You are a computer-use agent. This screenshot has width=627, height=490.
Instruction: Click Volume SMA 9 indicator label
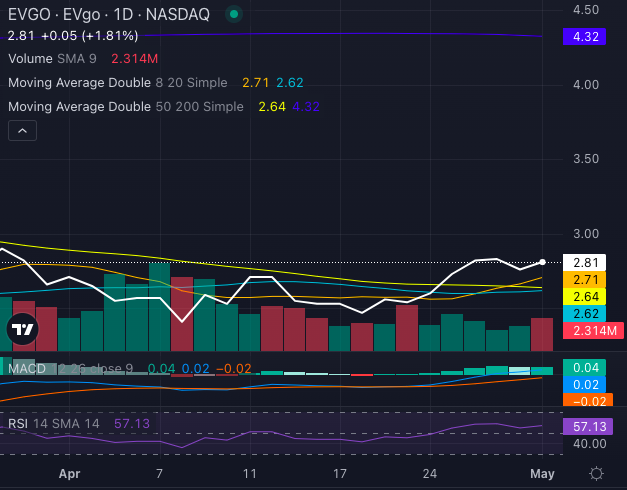[52, 59]
